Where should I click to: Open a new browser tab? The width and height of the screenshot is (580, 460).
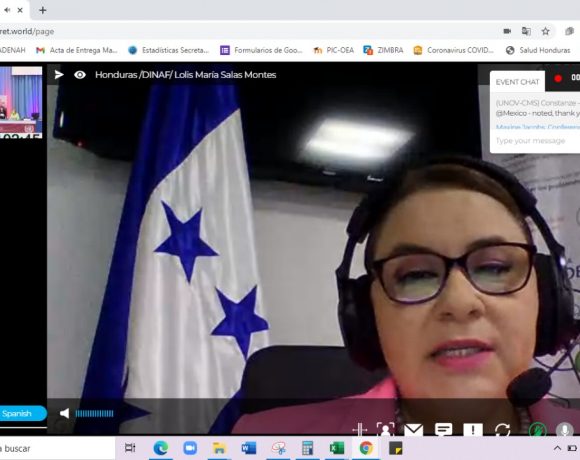(43, 10)
